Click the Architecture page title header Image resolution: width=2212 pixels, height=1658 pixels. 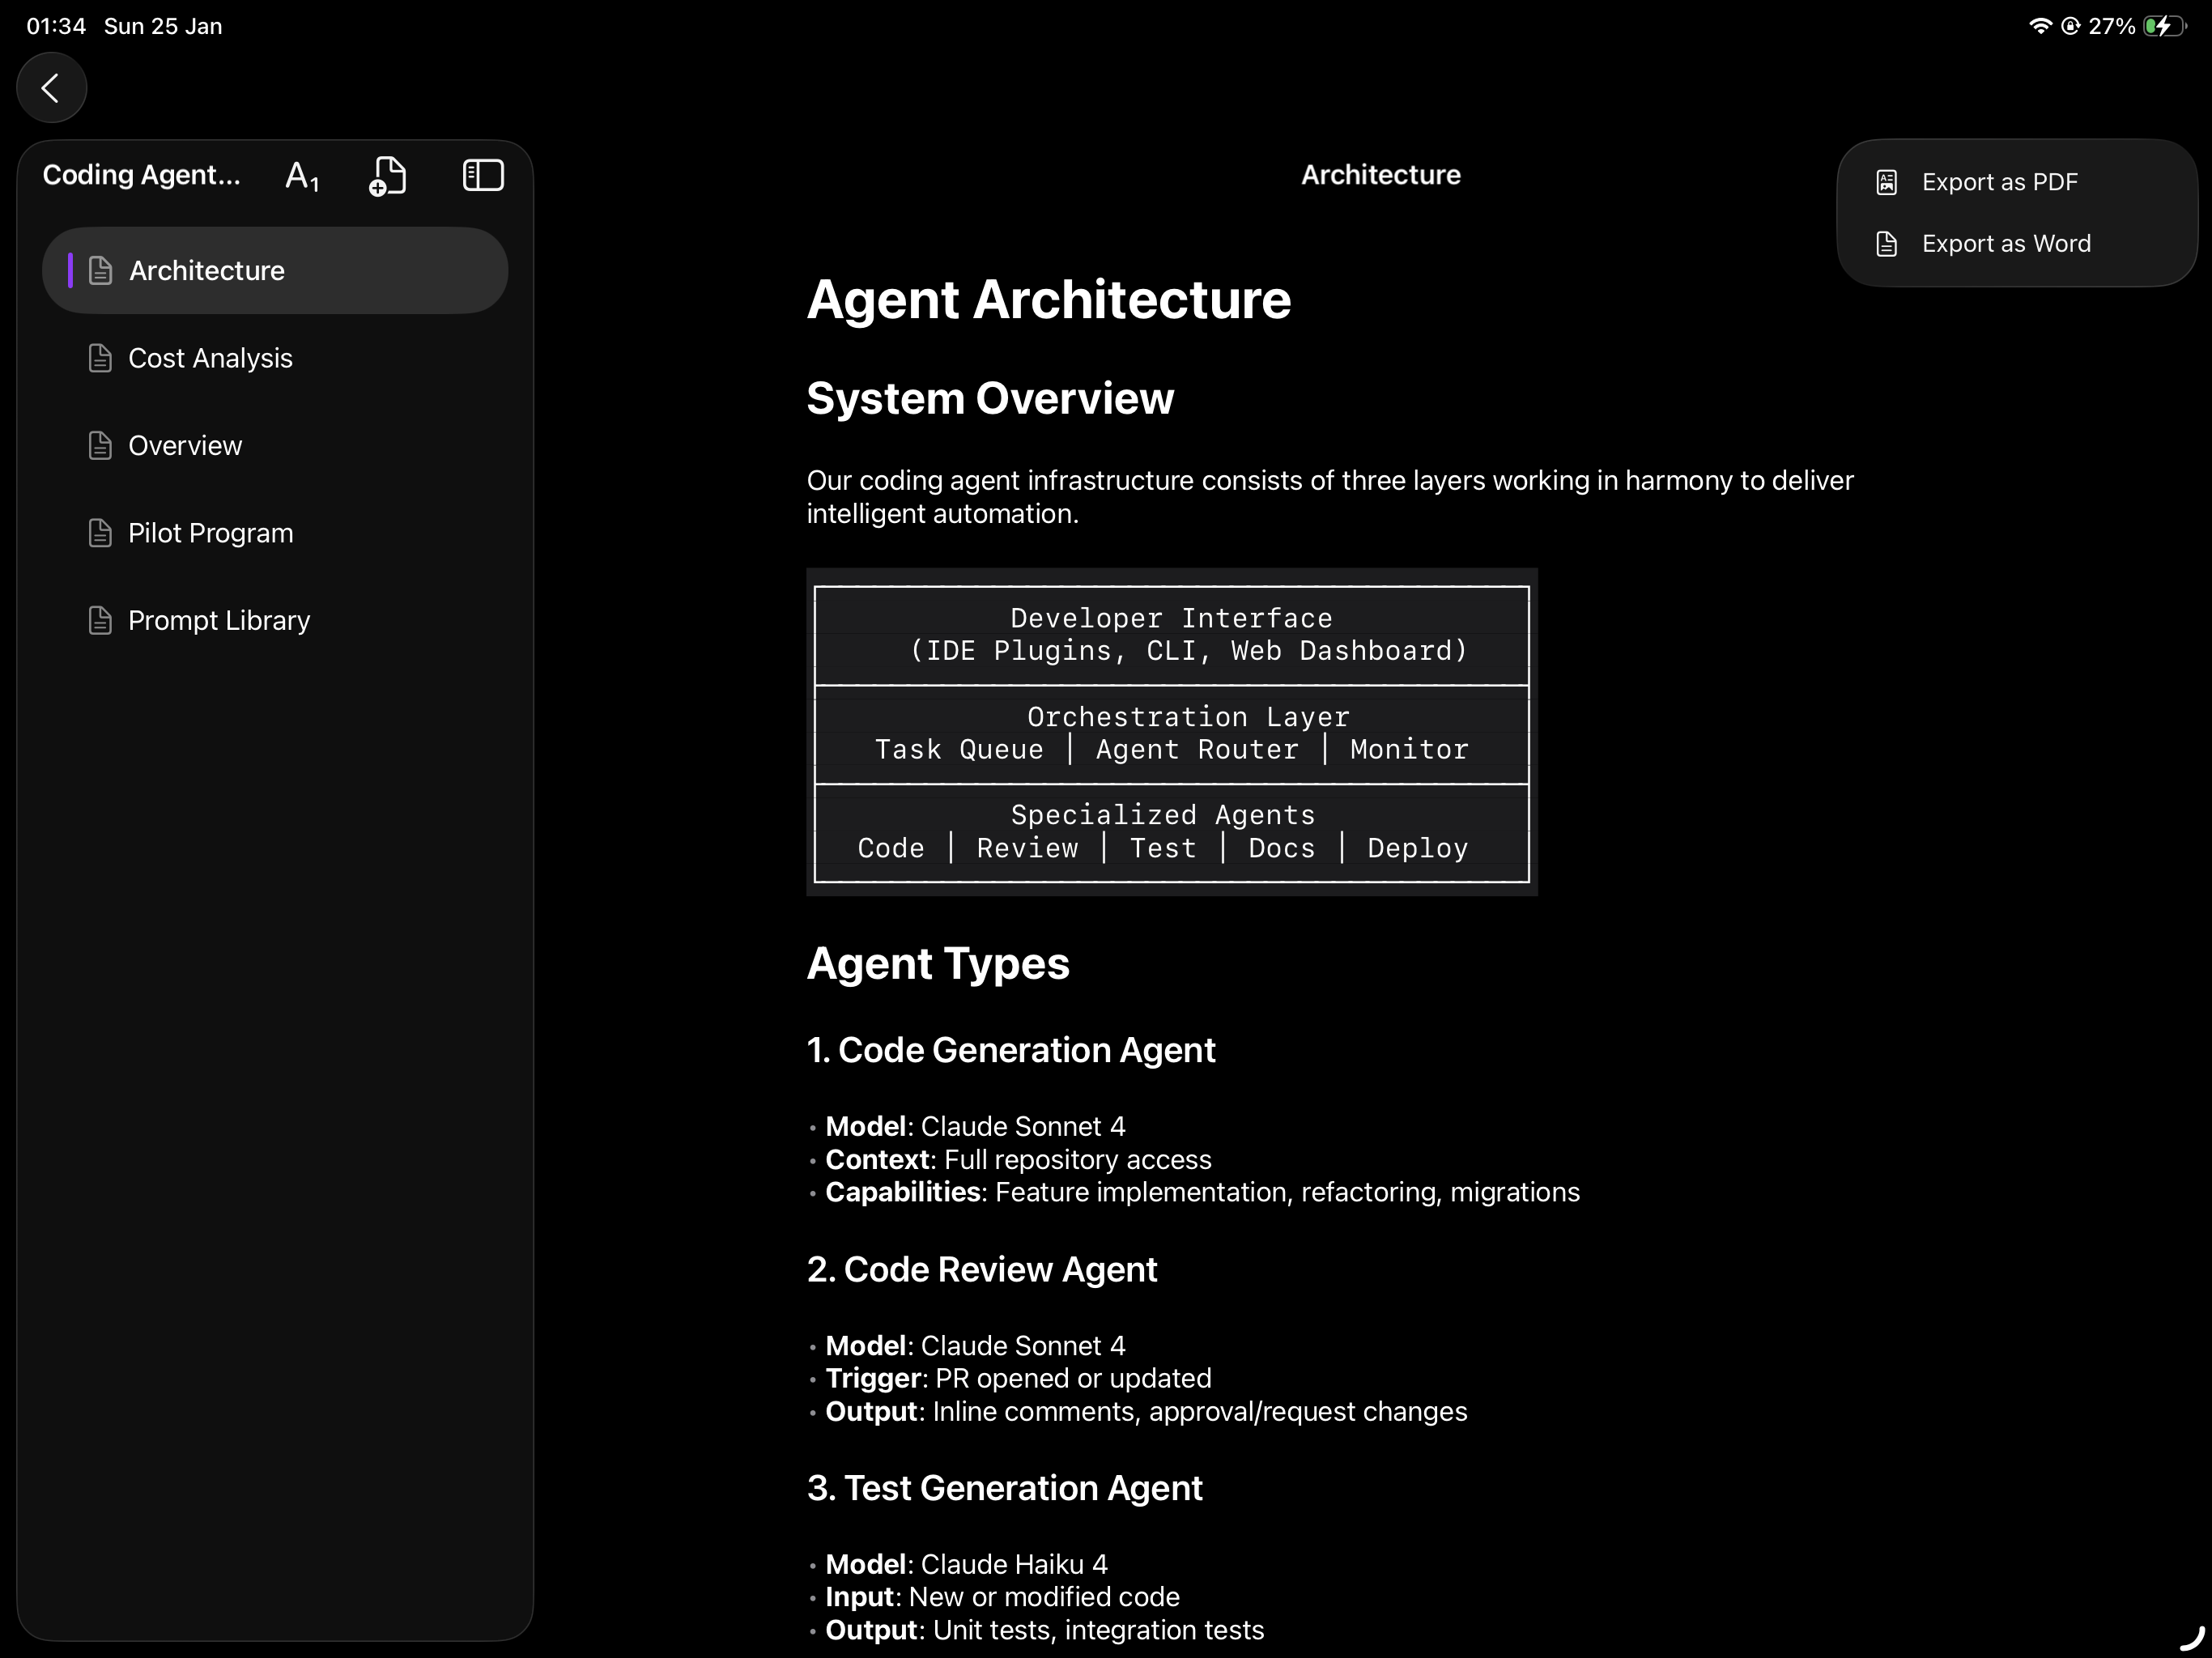1380,175
